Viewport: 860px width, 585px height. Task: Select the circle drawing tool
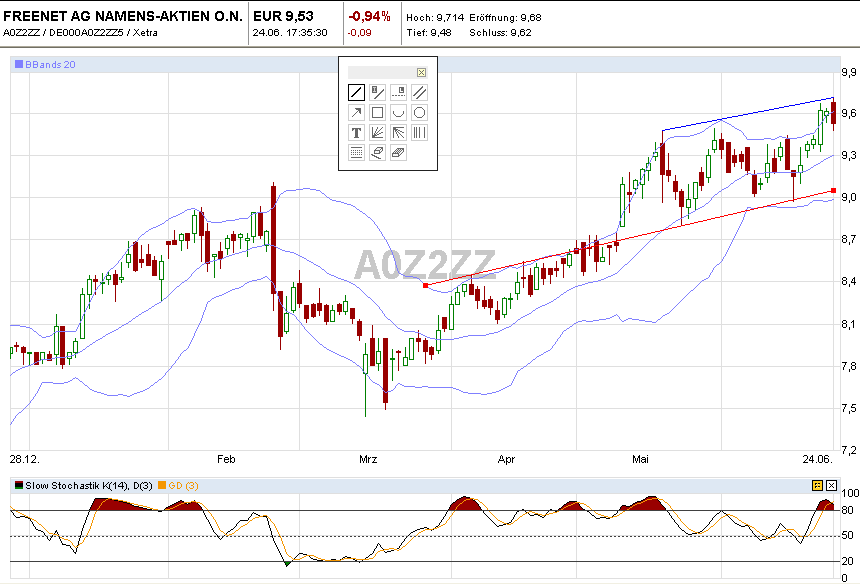click(x=419, y=112)
